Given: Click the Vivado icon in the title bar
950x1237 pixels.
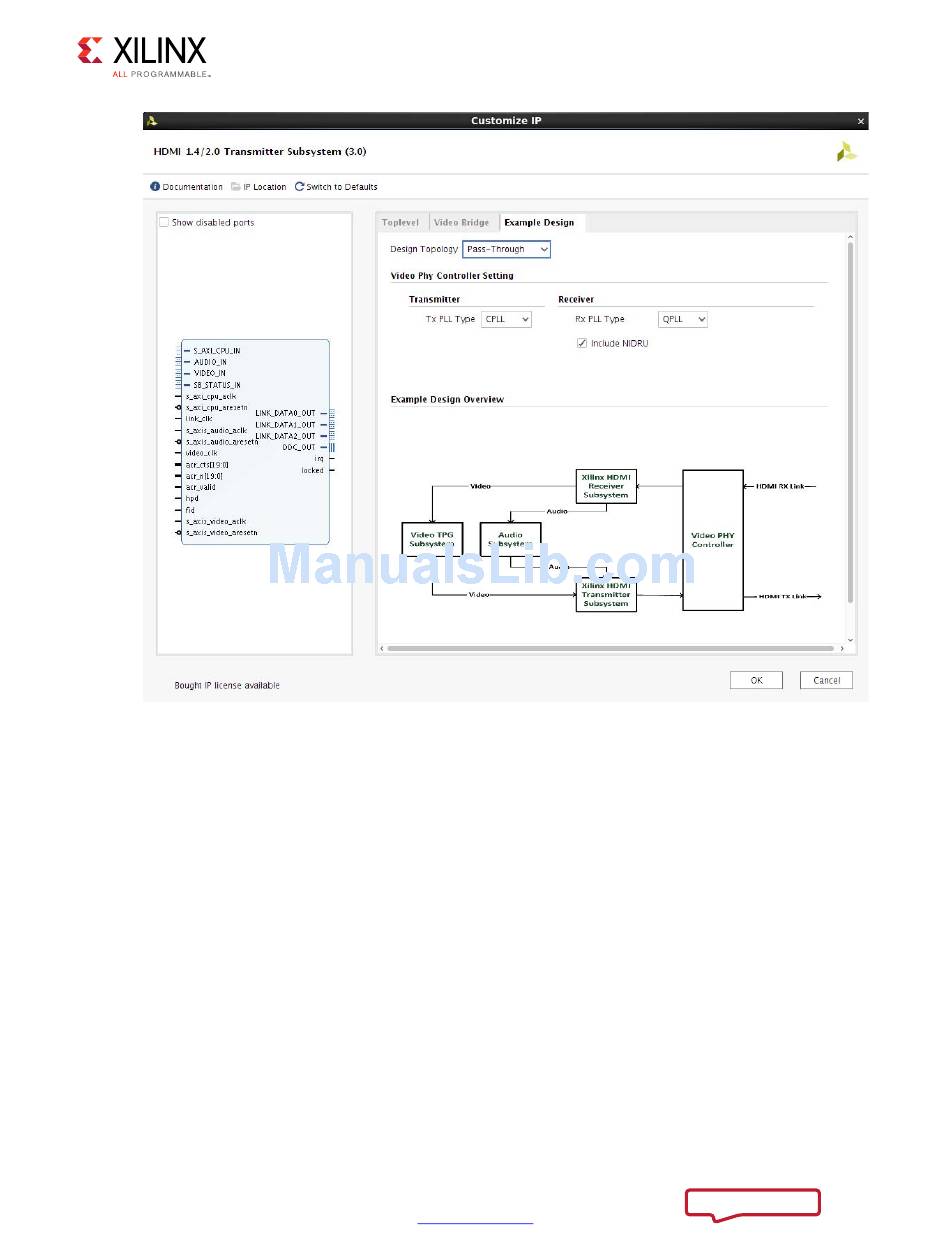Looking at the screenshot, I should [x=152, y=121].
